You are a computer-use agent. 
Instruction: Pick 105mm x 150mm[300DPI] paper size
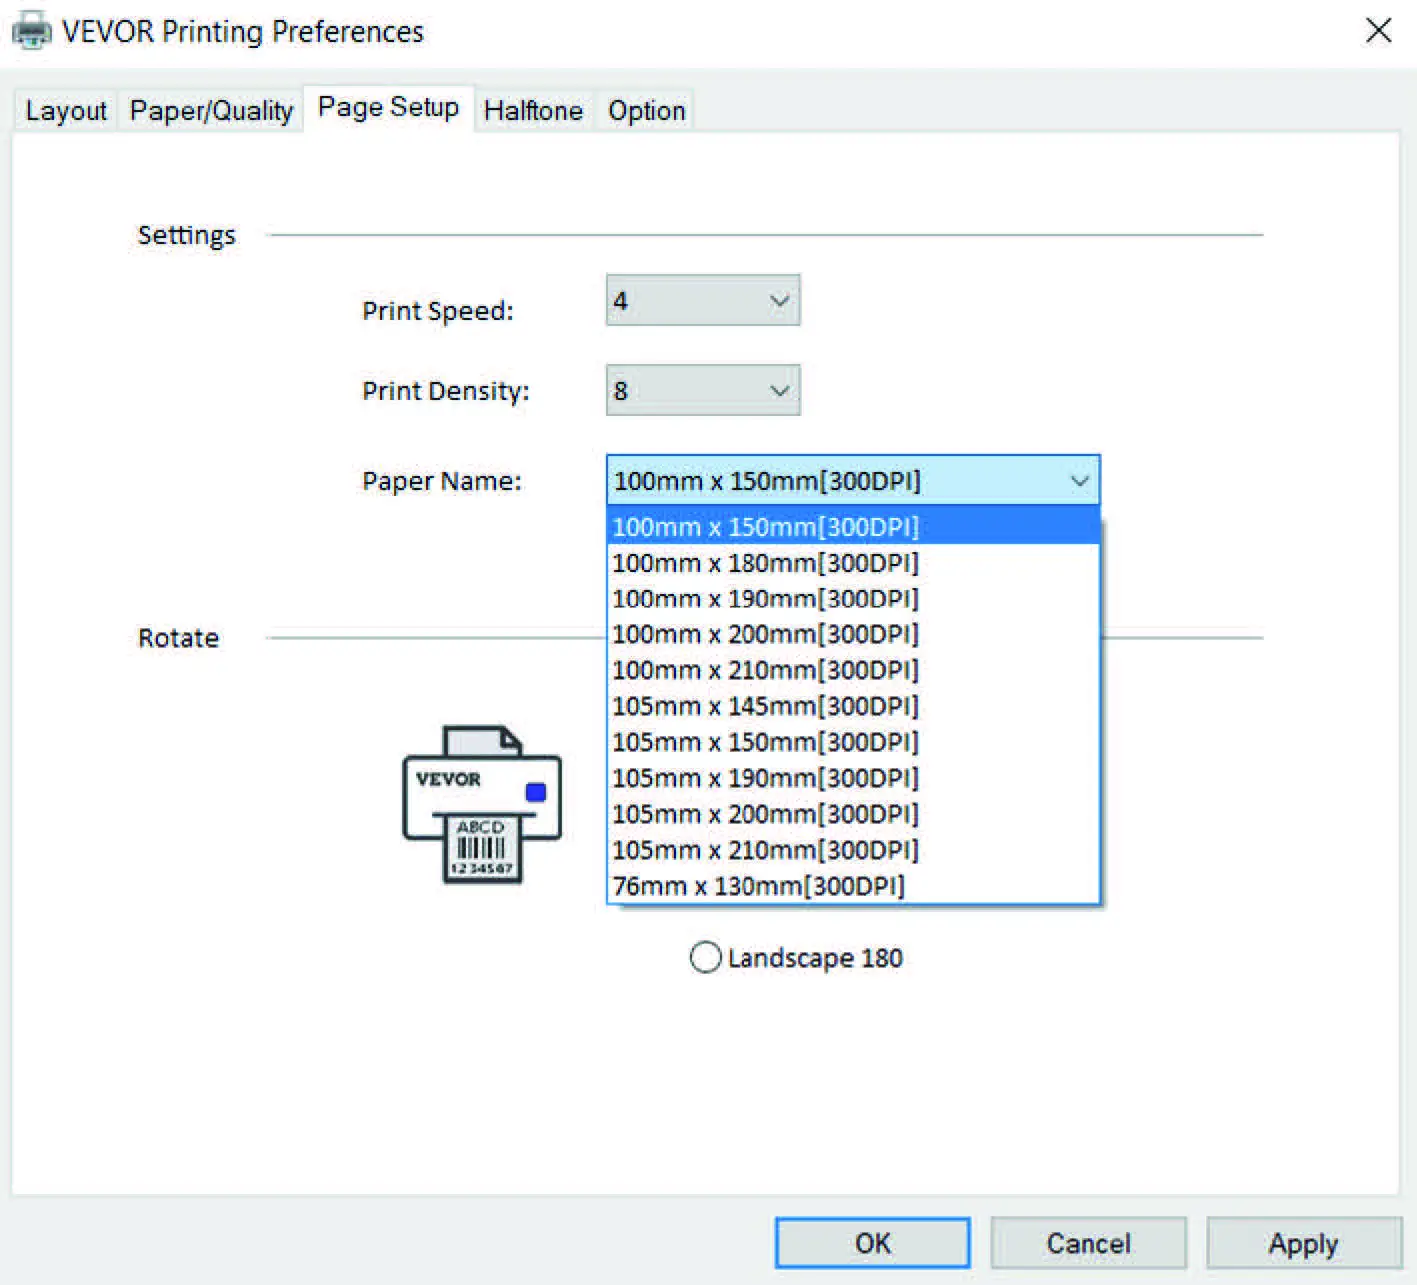coord(853,742)
